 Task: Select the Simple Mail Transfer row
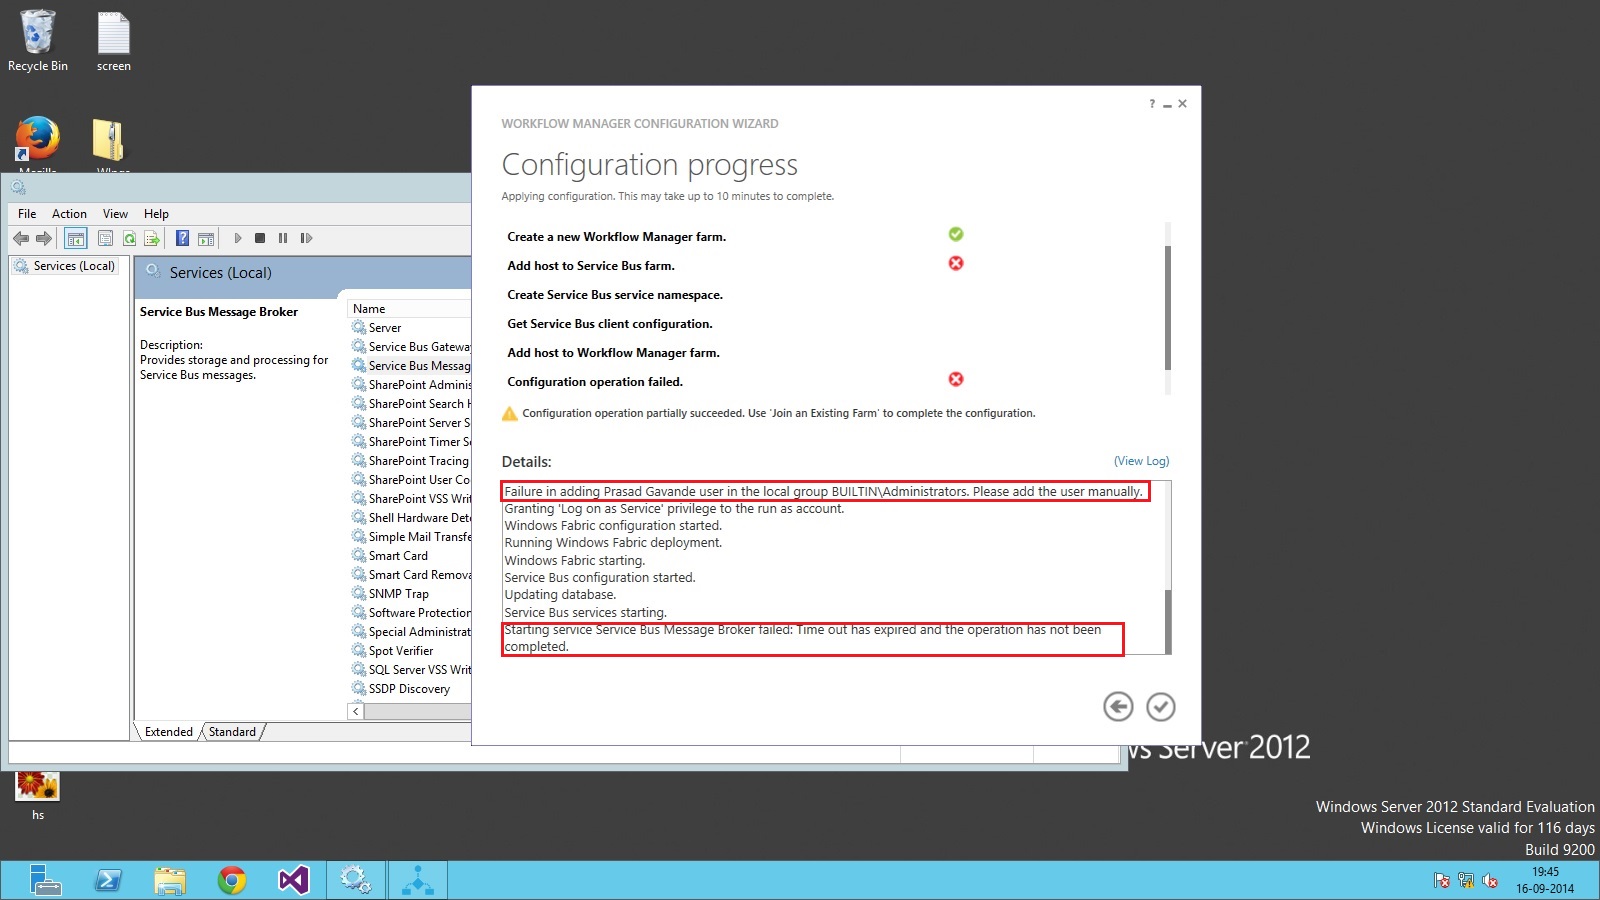[x=410, y=537]
